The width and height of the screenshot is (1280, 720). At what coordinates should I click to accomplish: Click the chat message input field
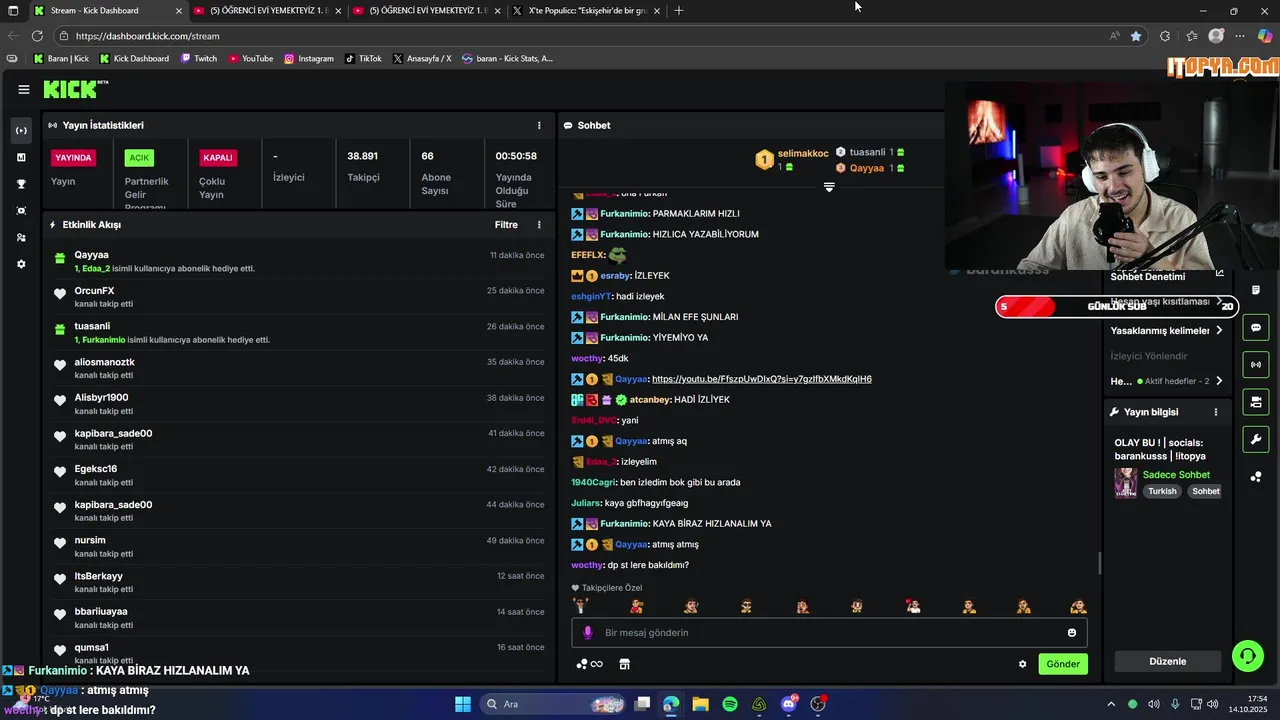[829, 632]
